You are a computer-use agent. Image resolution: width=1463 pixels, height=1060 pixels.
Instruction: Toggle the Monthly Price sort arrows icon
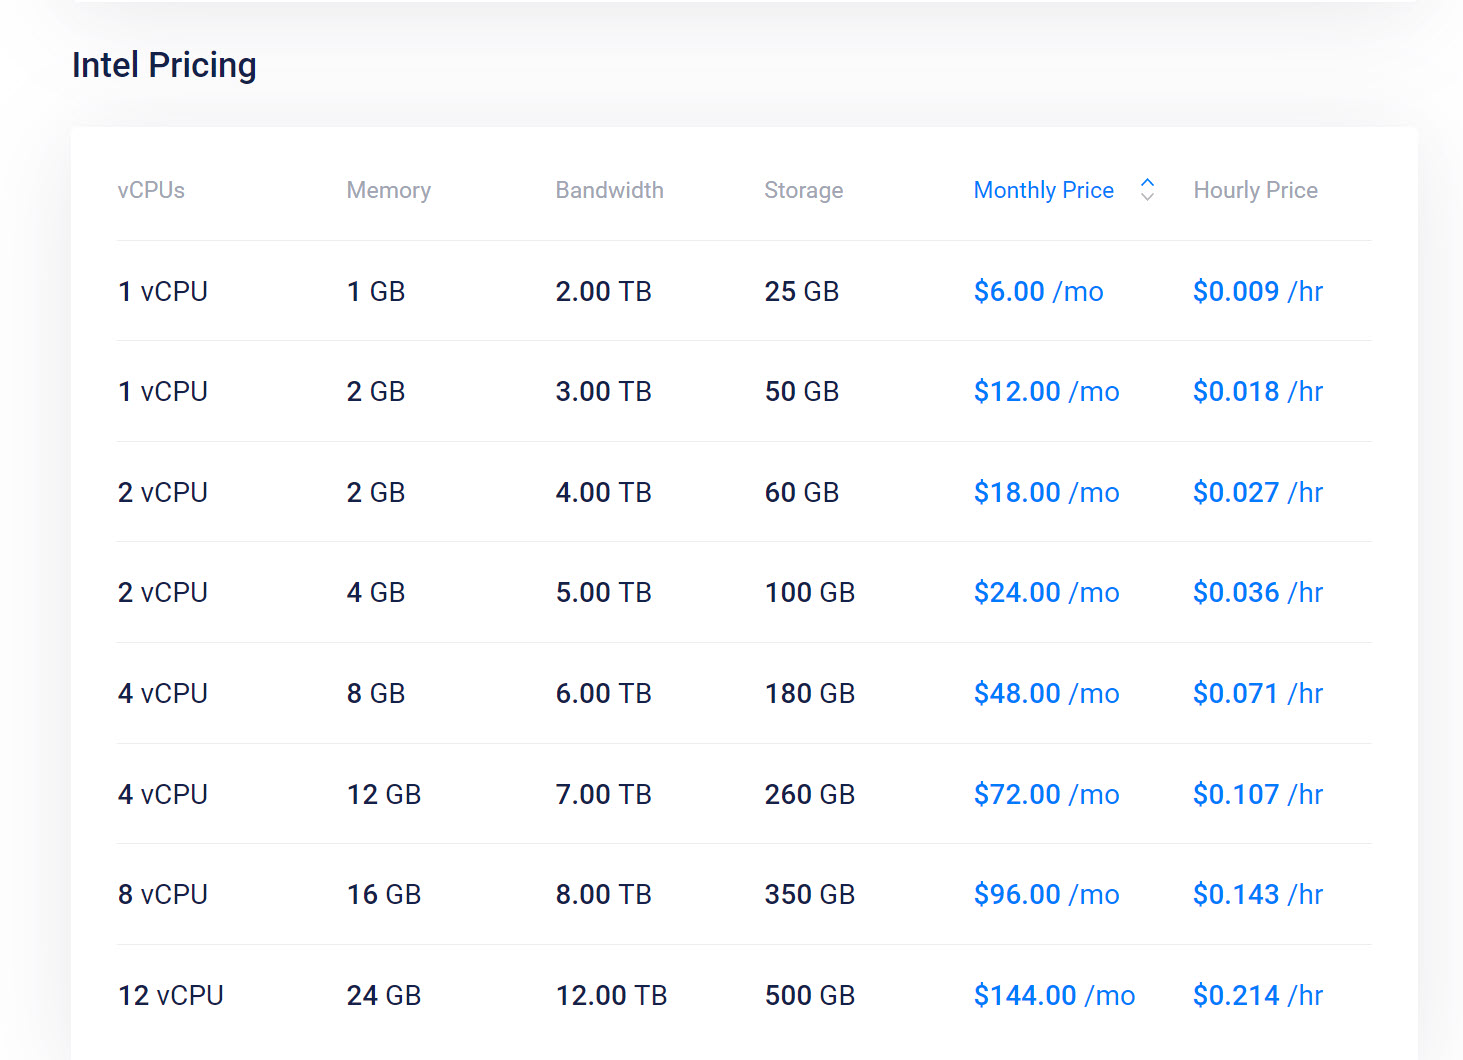pyautogui.click(x=1147, y=190)
